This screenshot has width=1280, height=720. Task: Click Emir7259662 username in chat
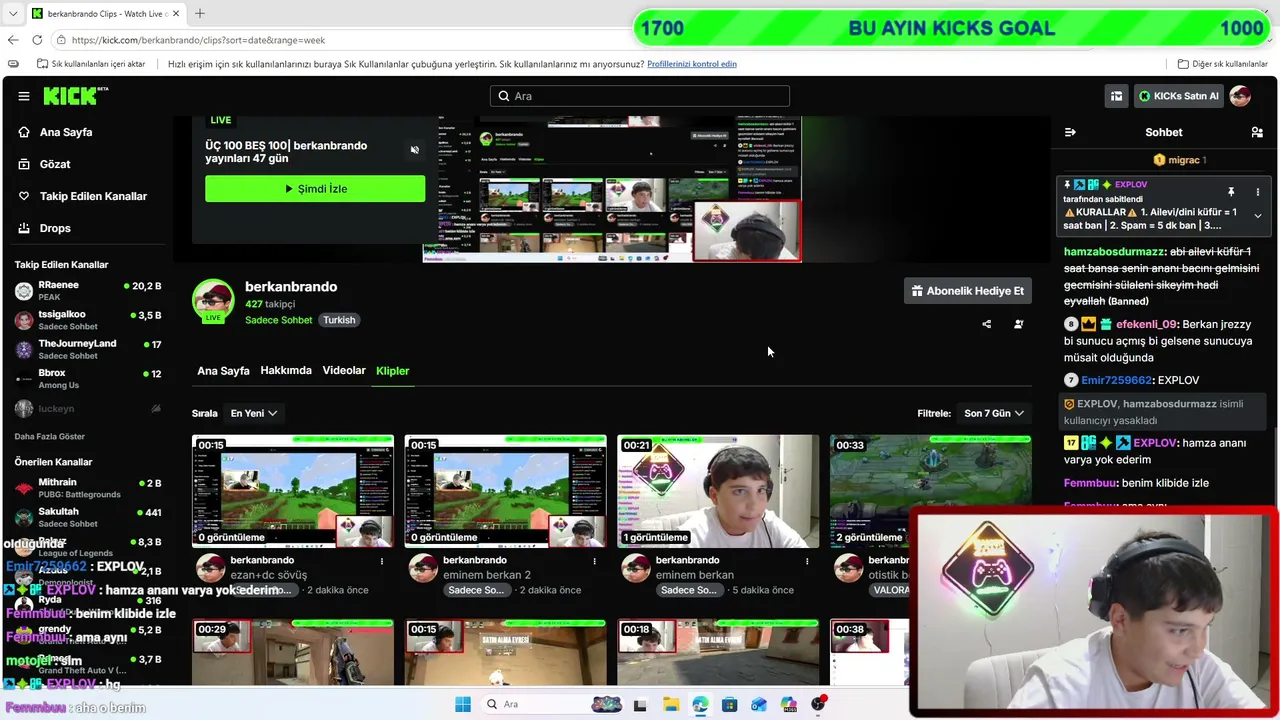tap(1117, 380)
